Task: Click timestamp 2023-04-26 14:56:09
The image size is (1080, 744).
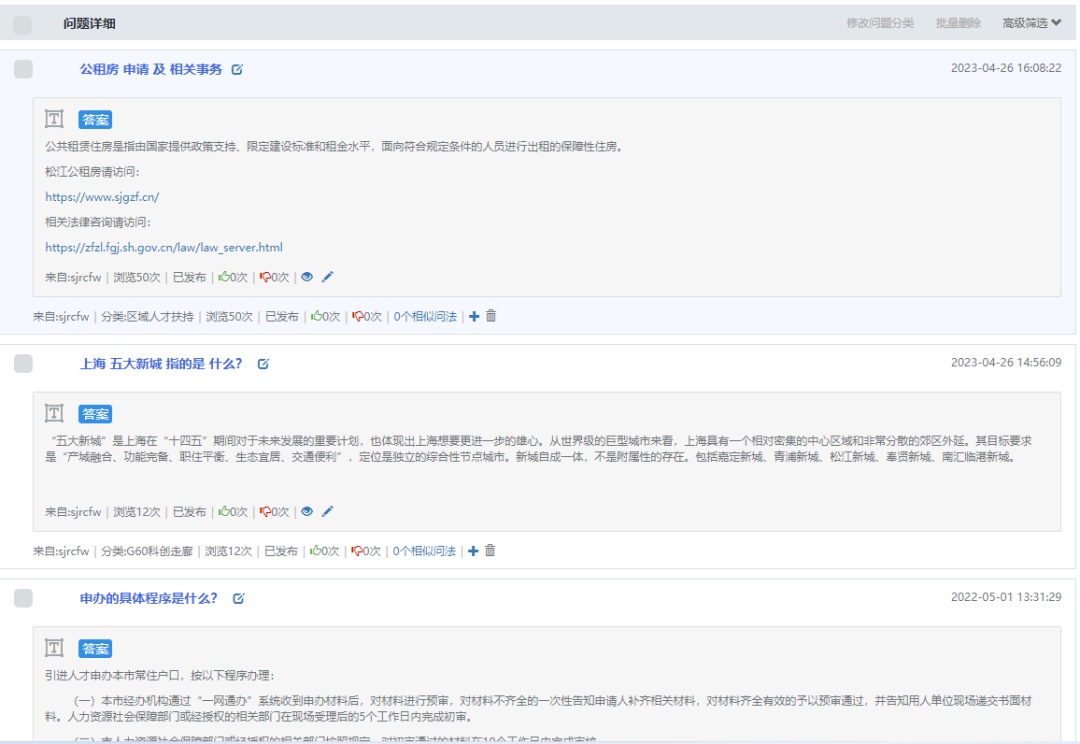Action: 1006,362
